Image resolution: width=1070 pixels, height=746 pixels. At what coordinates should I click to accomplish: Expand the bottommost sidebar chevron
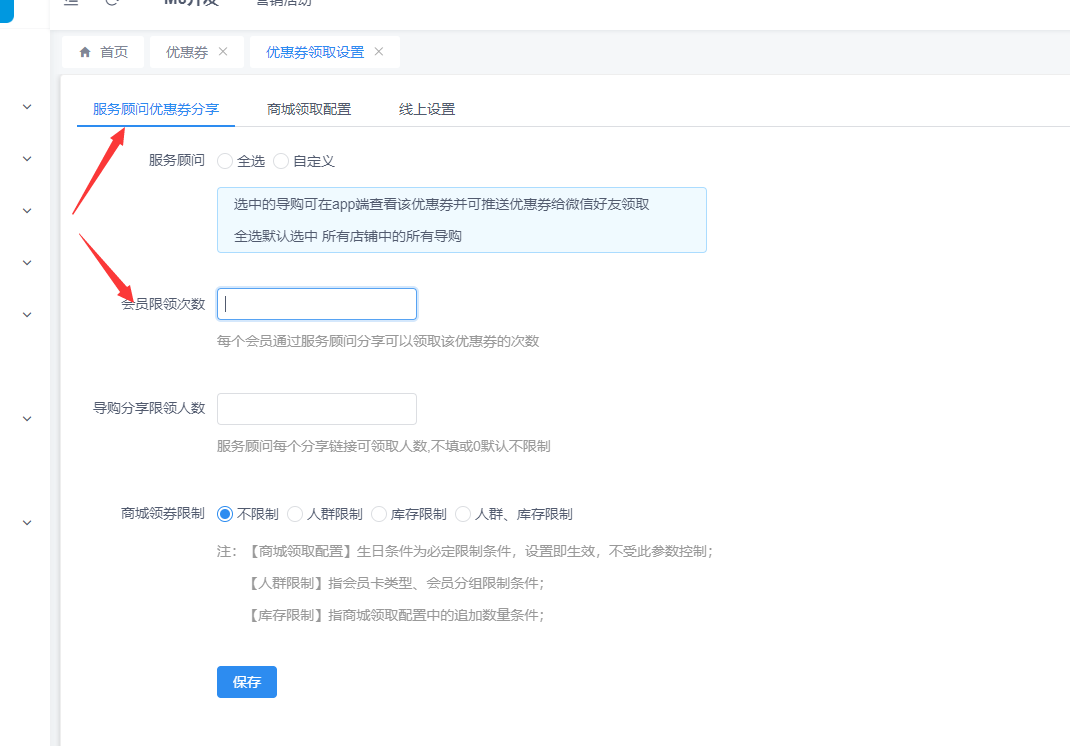27,523
